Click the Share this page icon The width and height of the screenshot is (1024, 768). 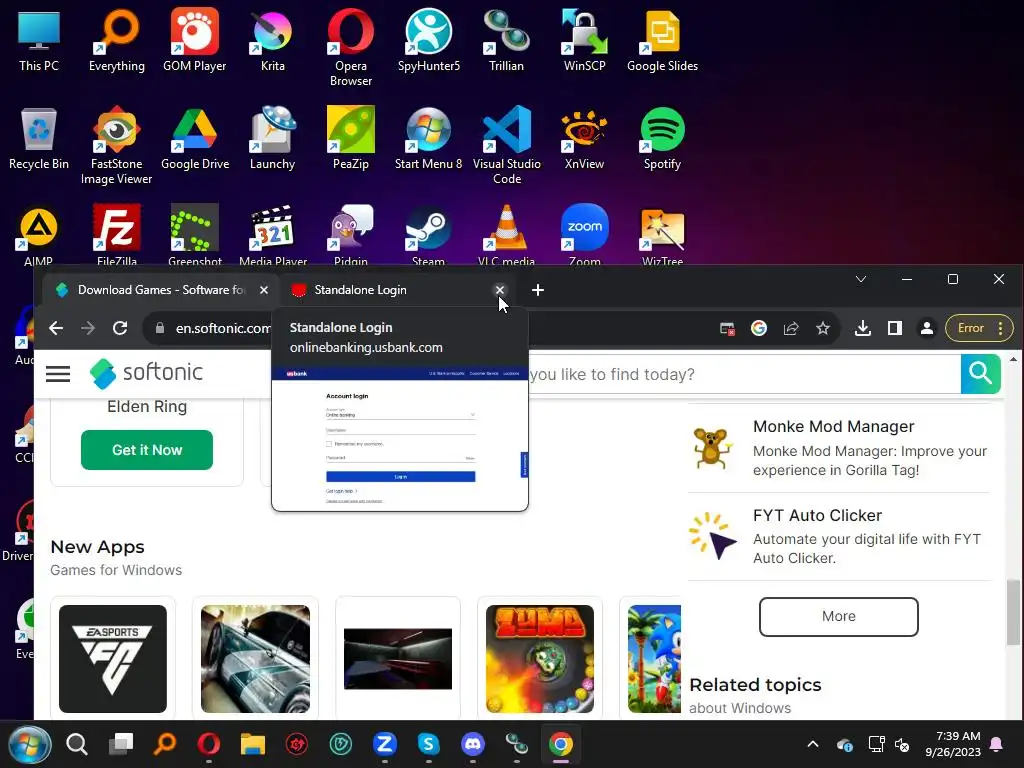point(791,328)
